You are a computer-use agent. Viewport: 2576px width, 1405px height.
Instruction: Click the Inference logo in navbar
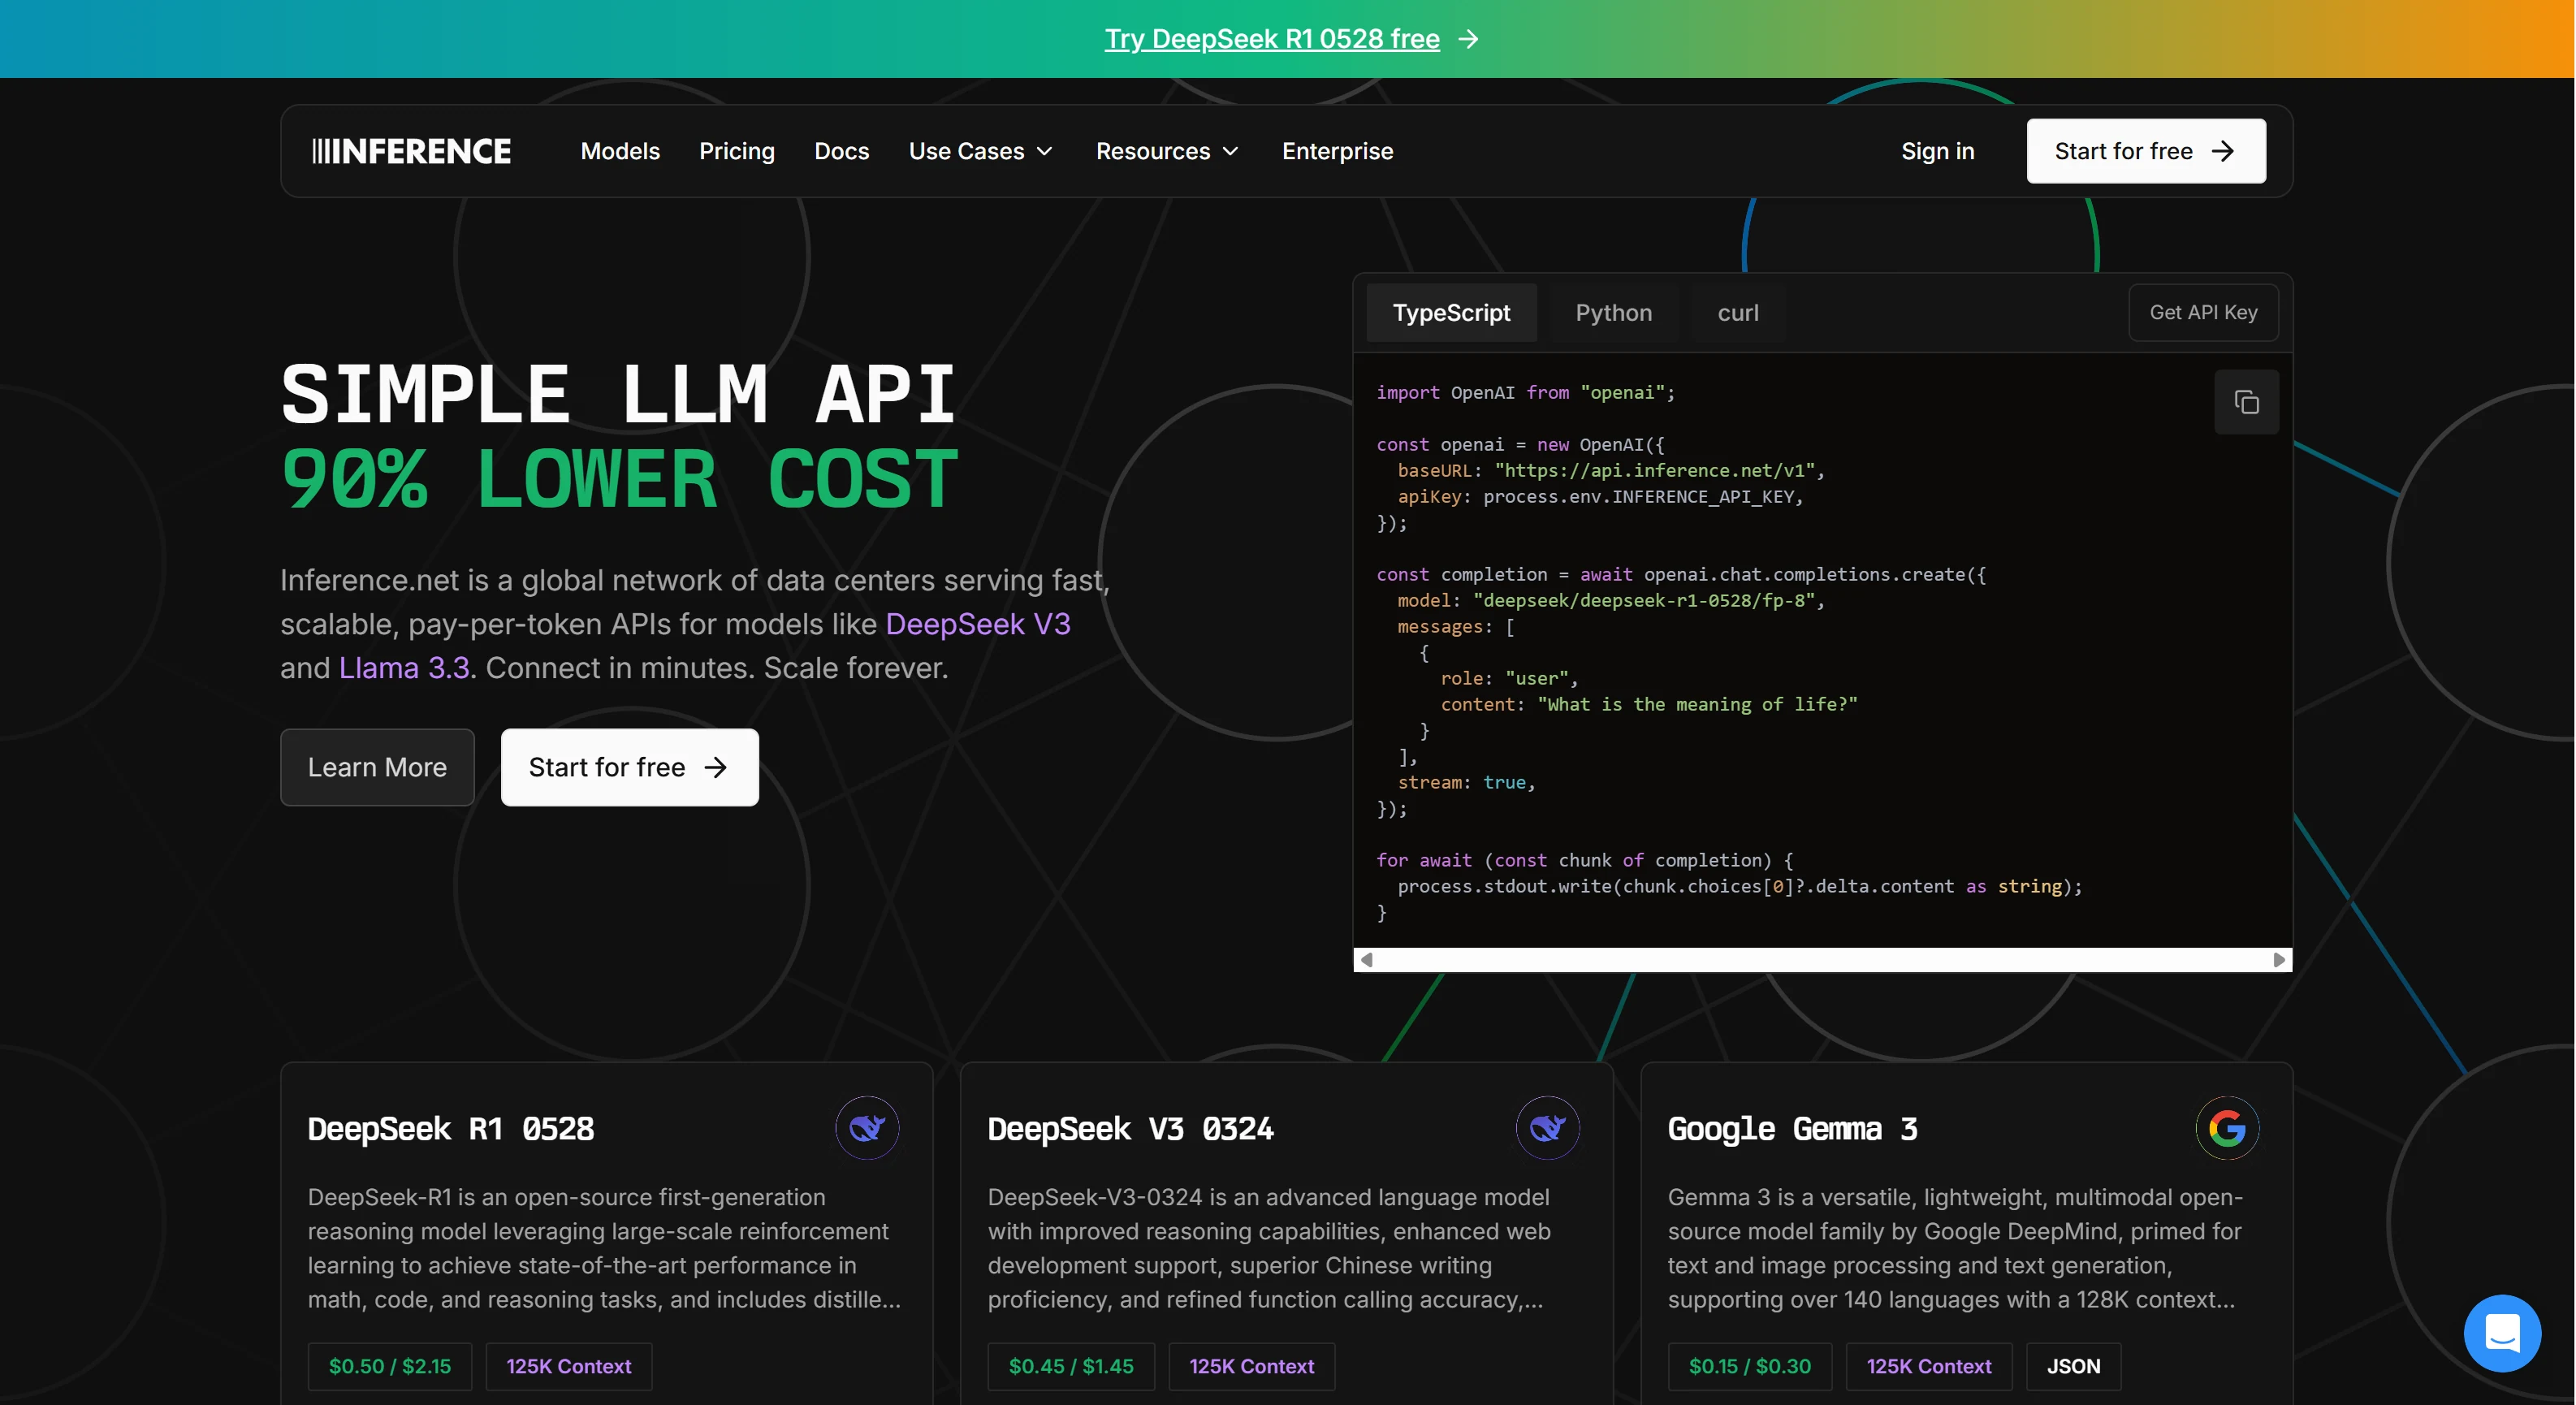(x=411, y=151)
